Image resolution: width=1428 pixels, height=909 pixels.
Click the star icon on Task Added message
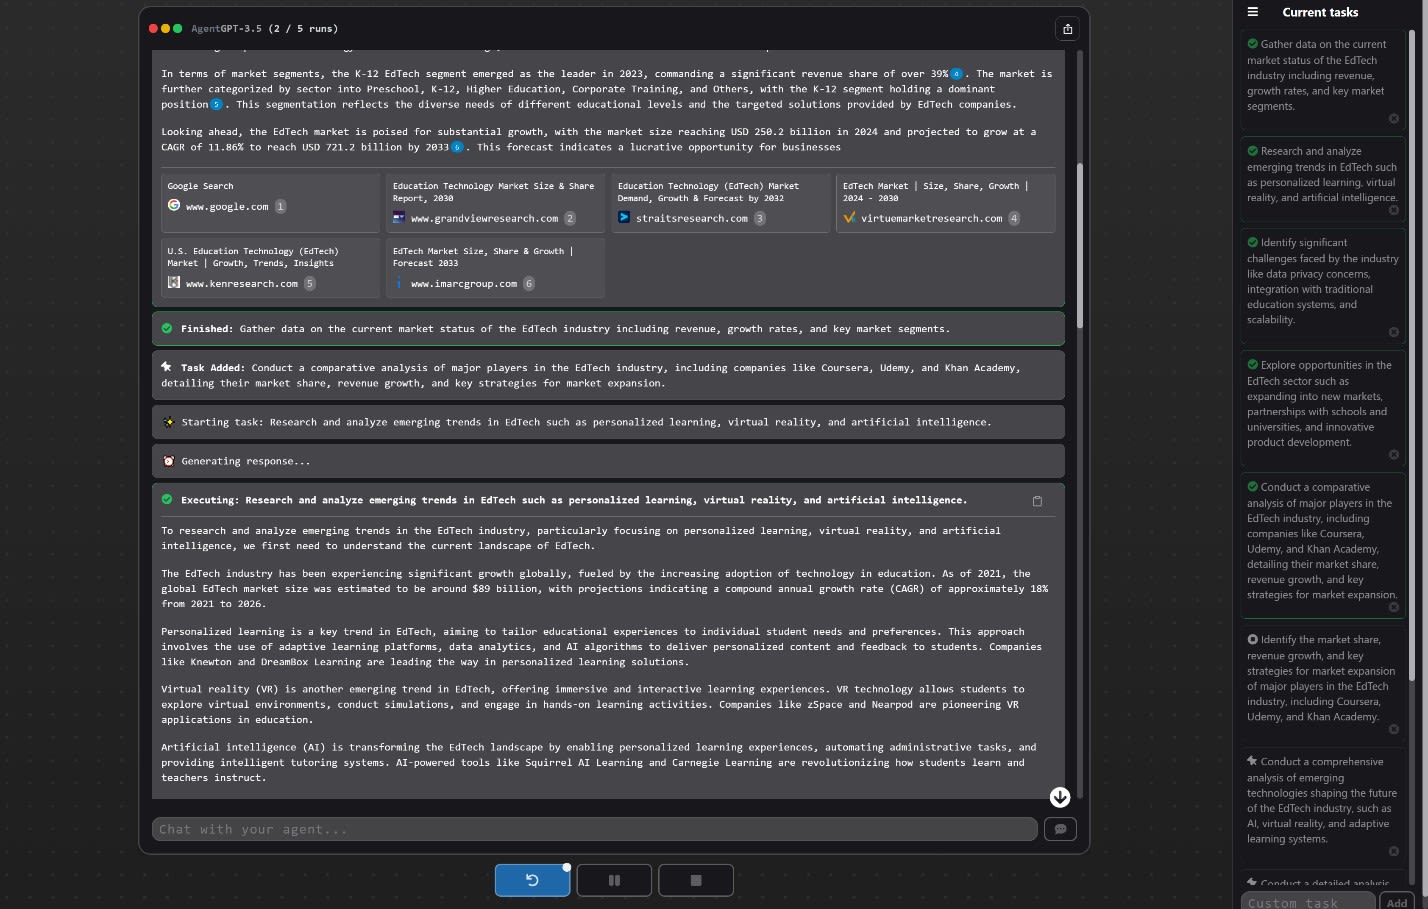167,367
